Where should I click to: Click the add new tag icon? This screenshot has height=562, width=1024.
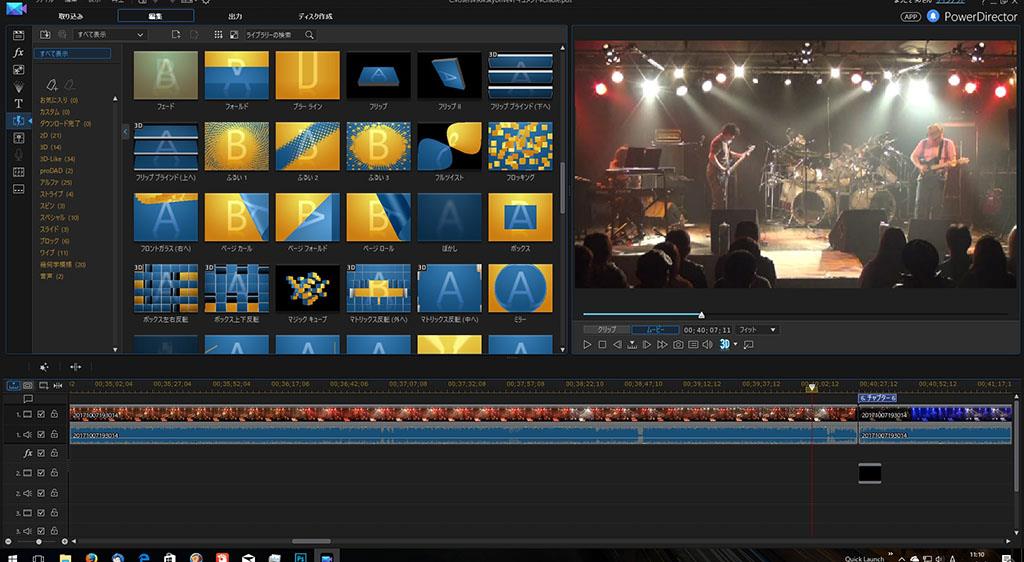pyautogui.click(x=52, y=85)
